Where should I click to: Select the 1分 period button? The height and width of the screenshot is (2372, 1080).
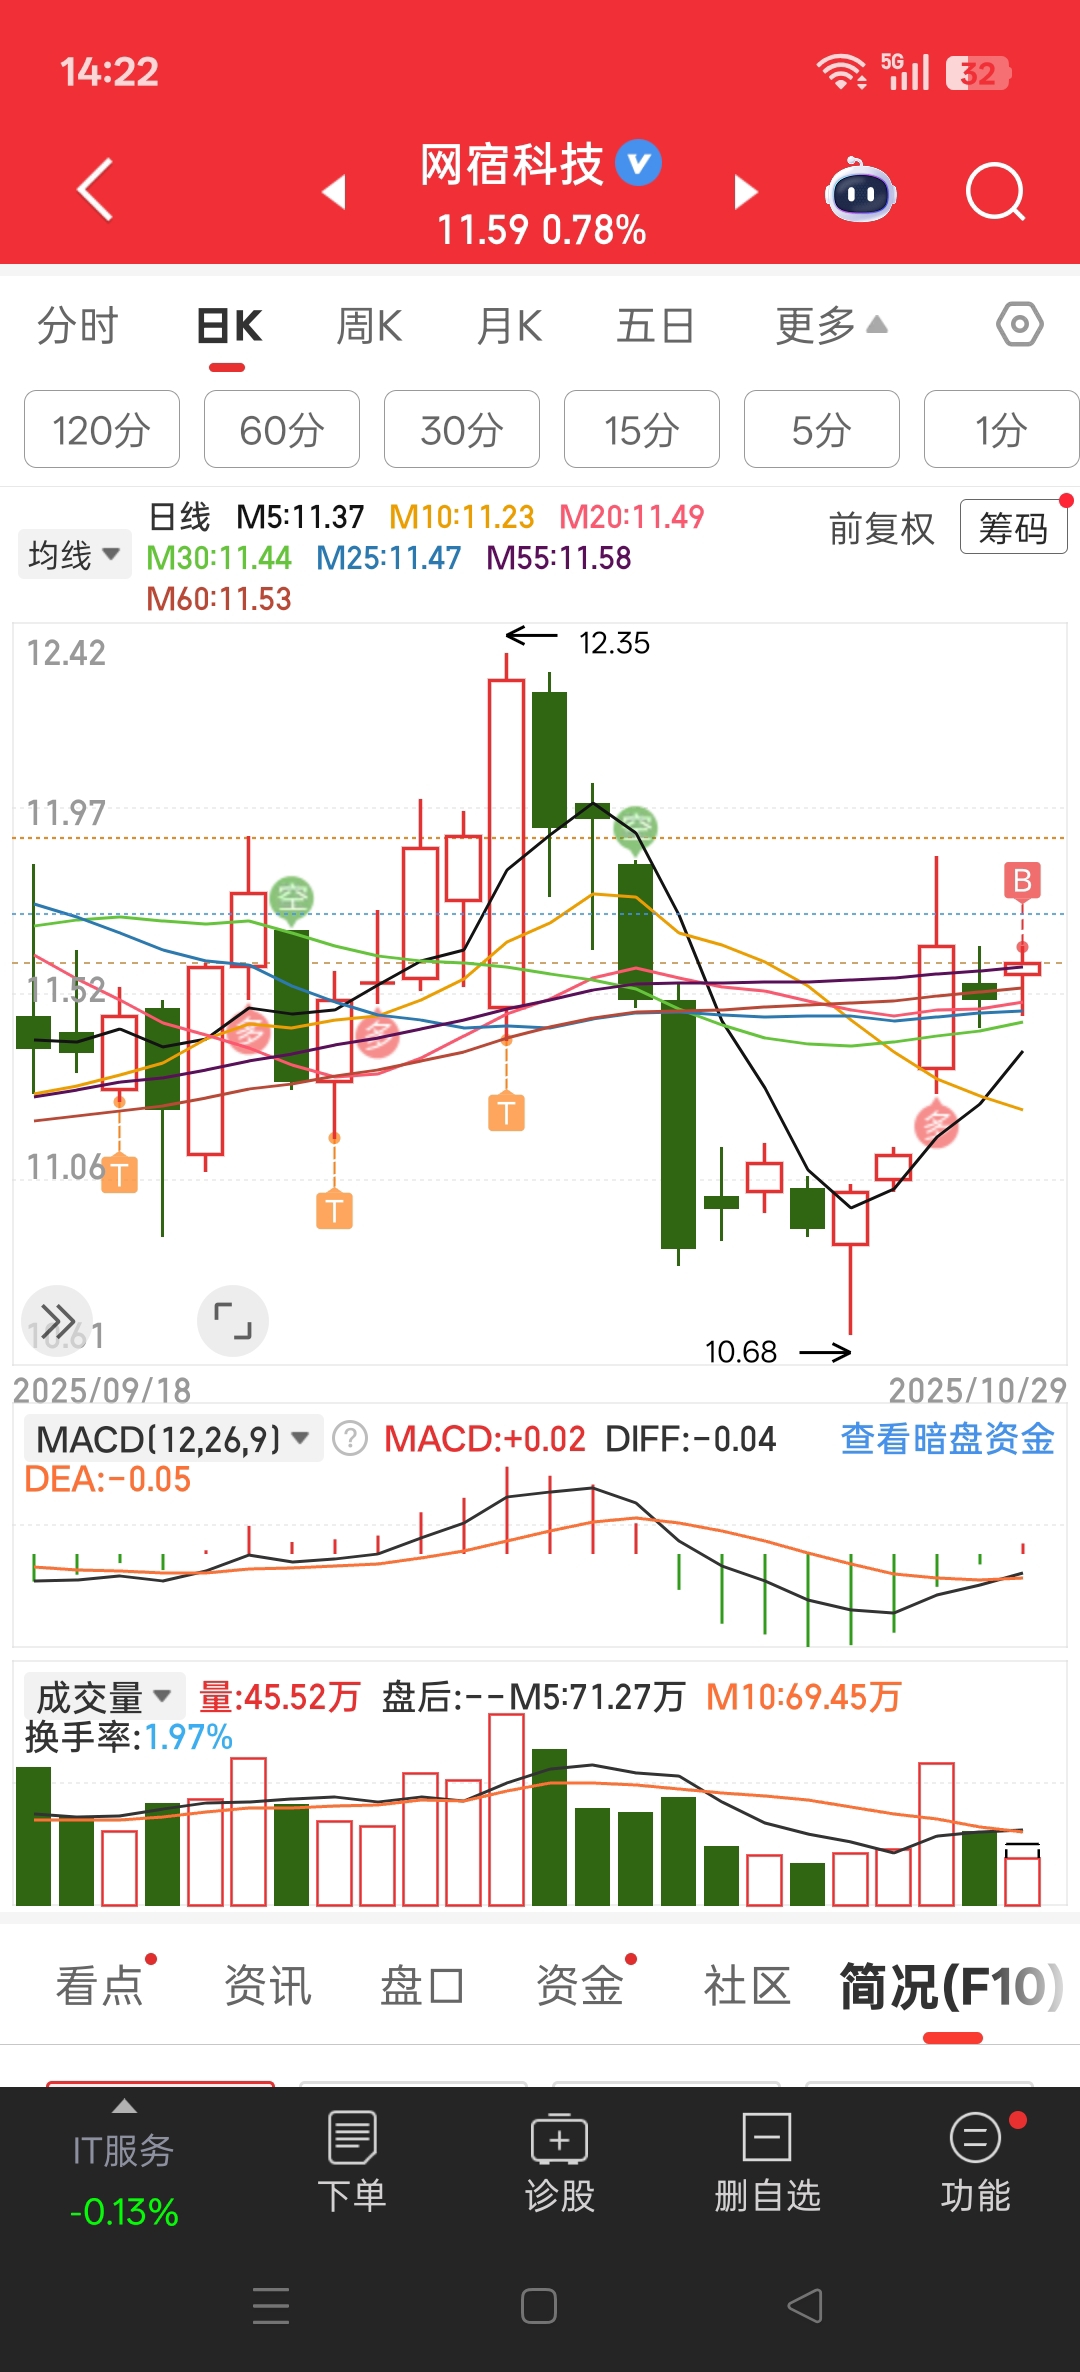1001,429
